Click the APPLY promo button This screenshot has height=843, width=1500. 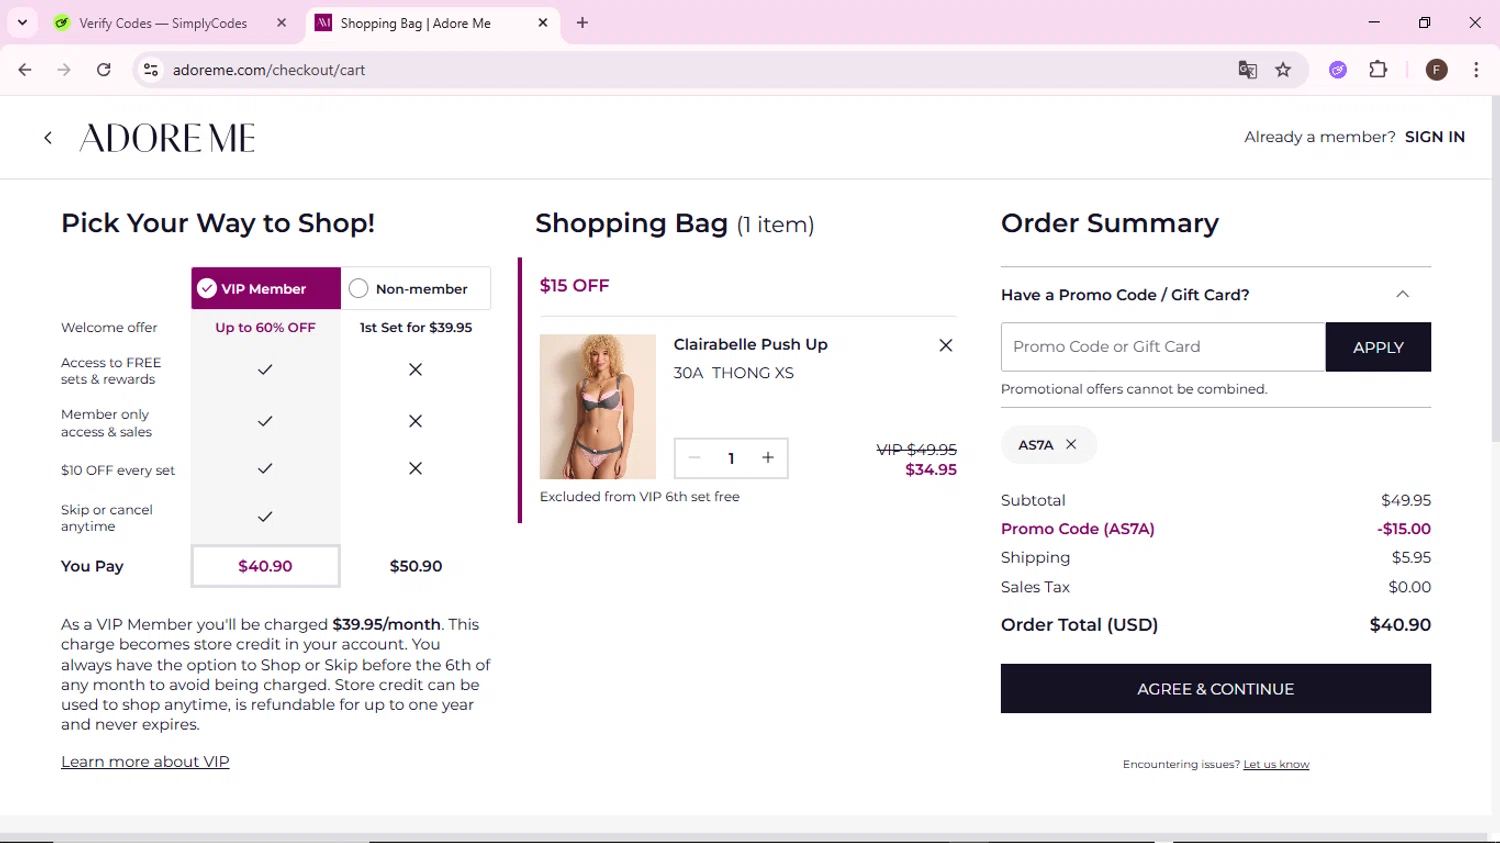click(1378, 347)
